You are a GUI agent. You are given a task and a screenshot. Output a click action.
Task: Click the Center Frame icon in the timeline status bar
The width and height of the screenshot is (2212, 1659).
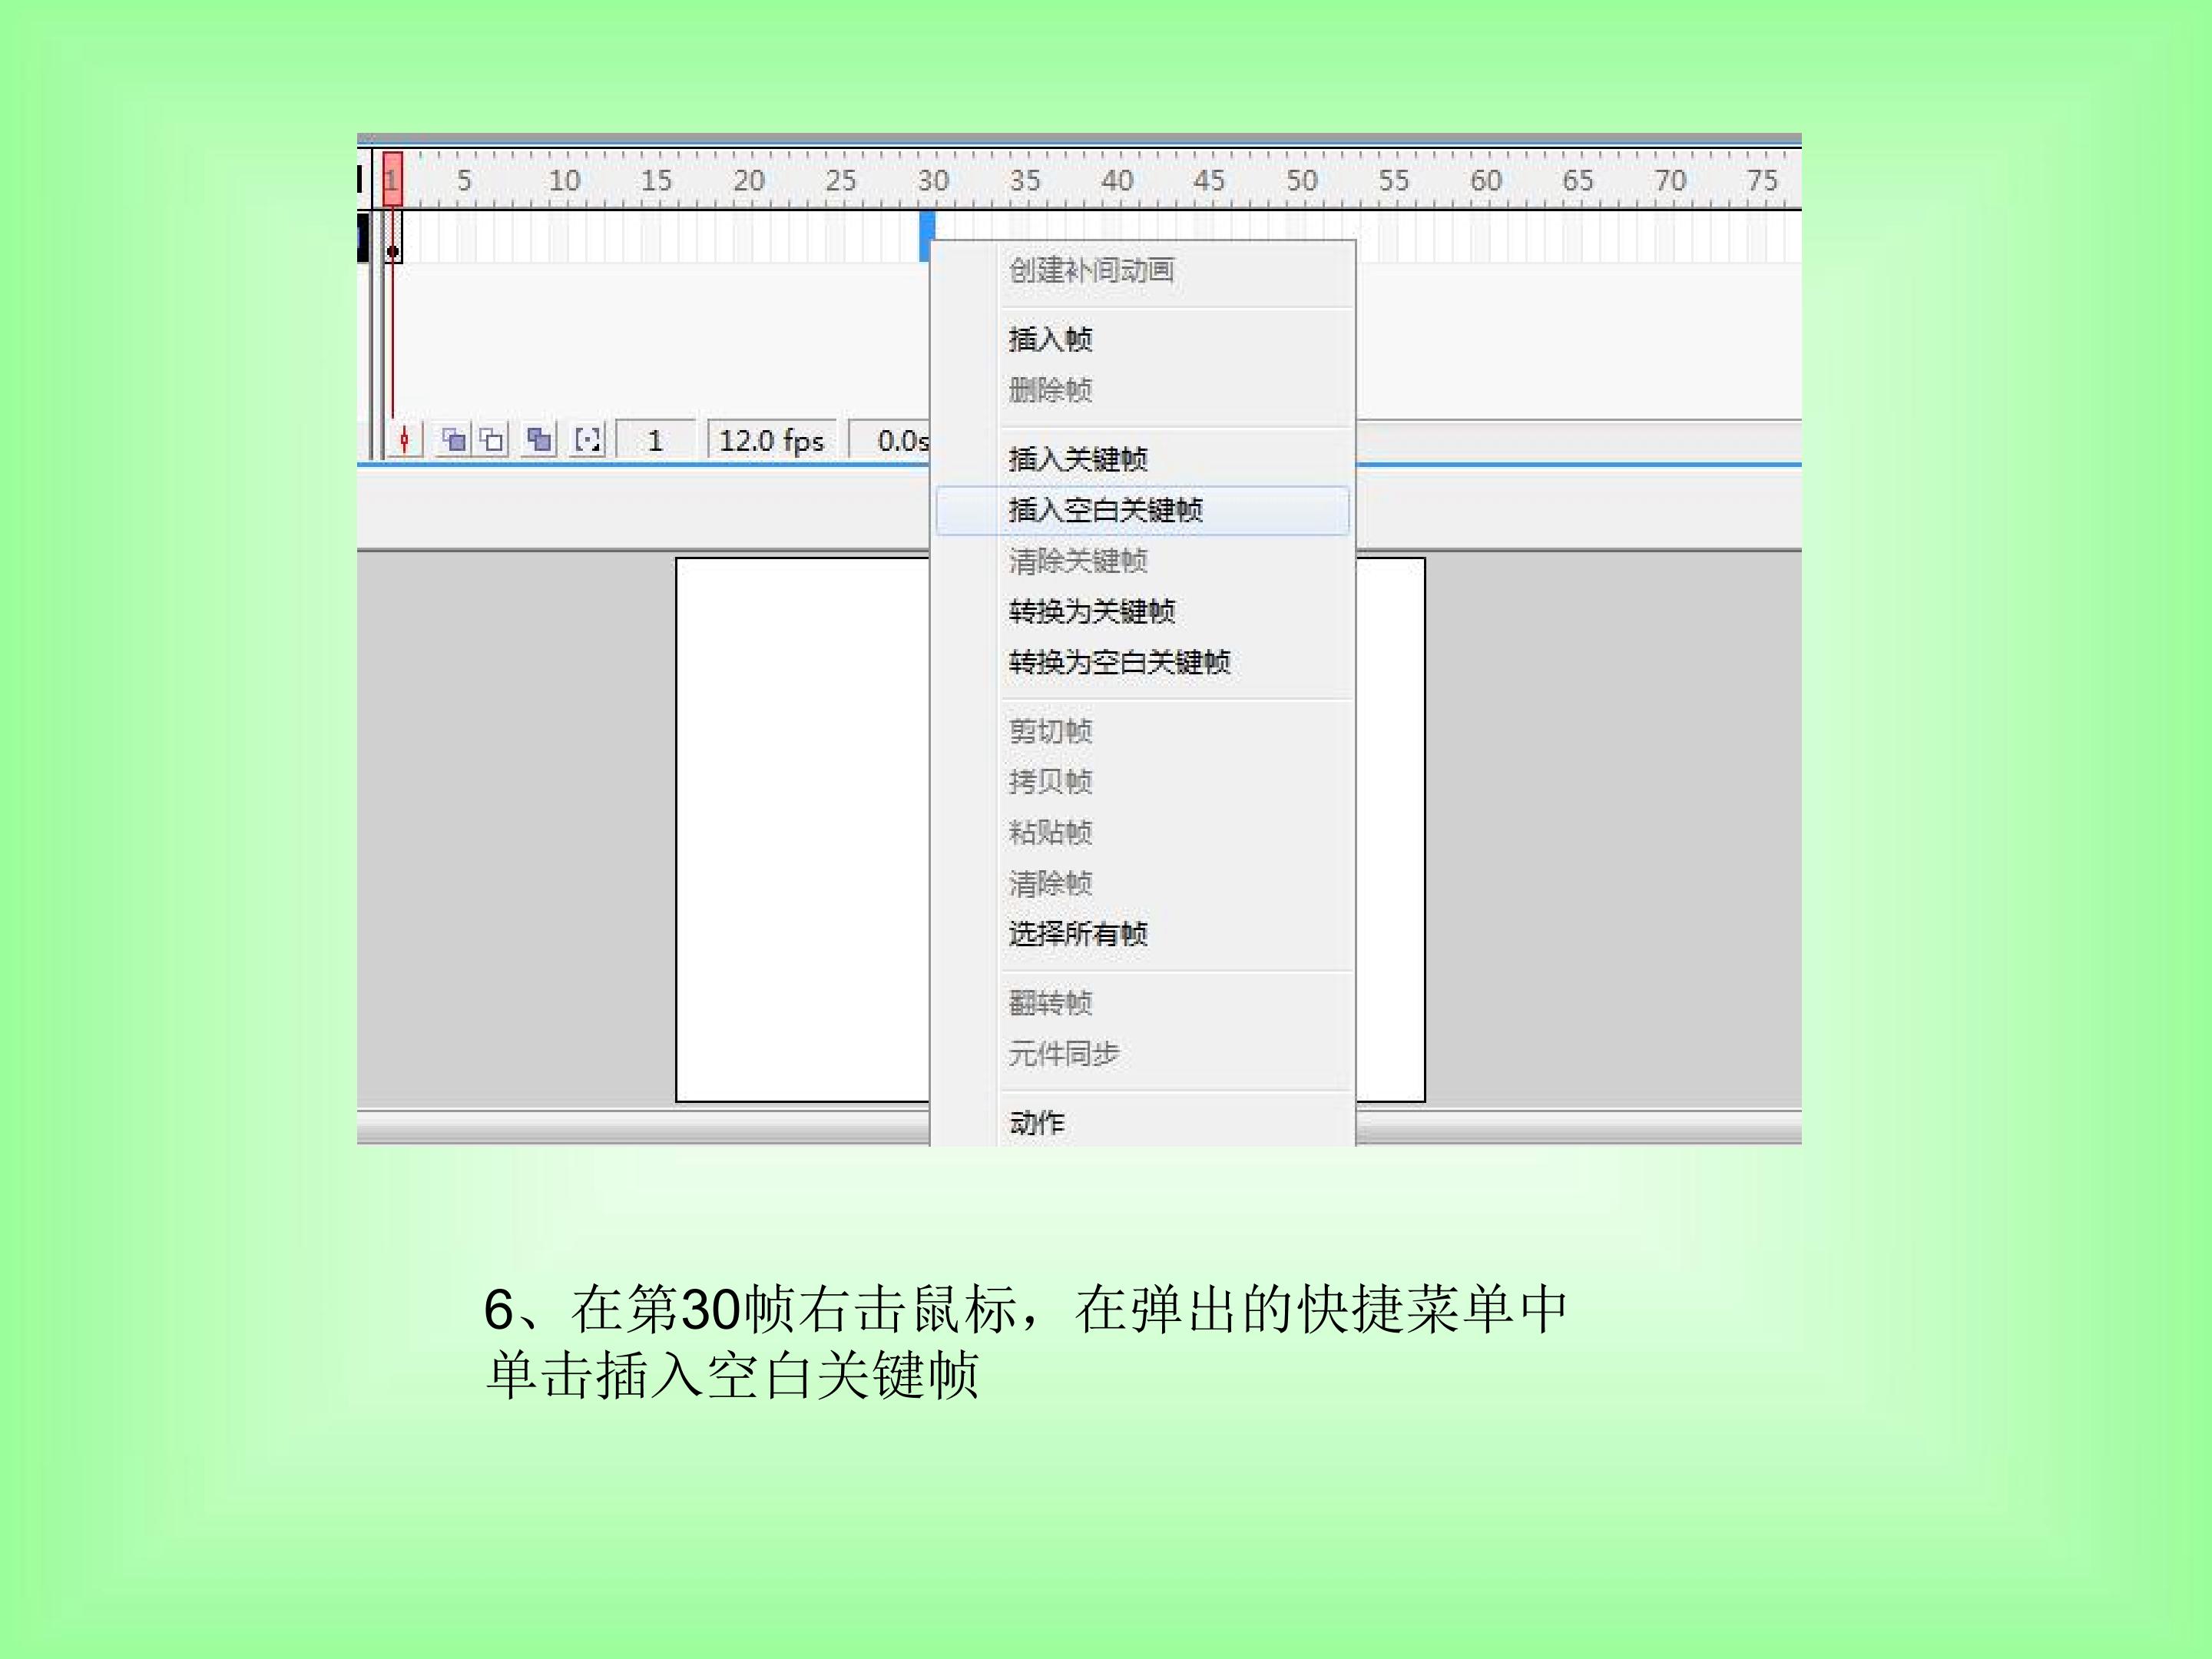[404, 440]
